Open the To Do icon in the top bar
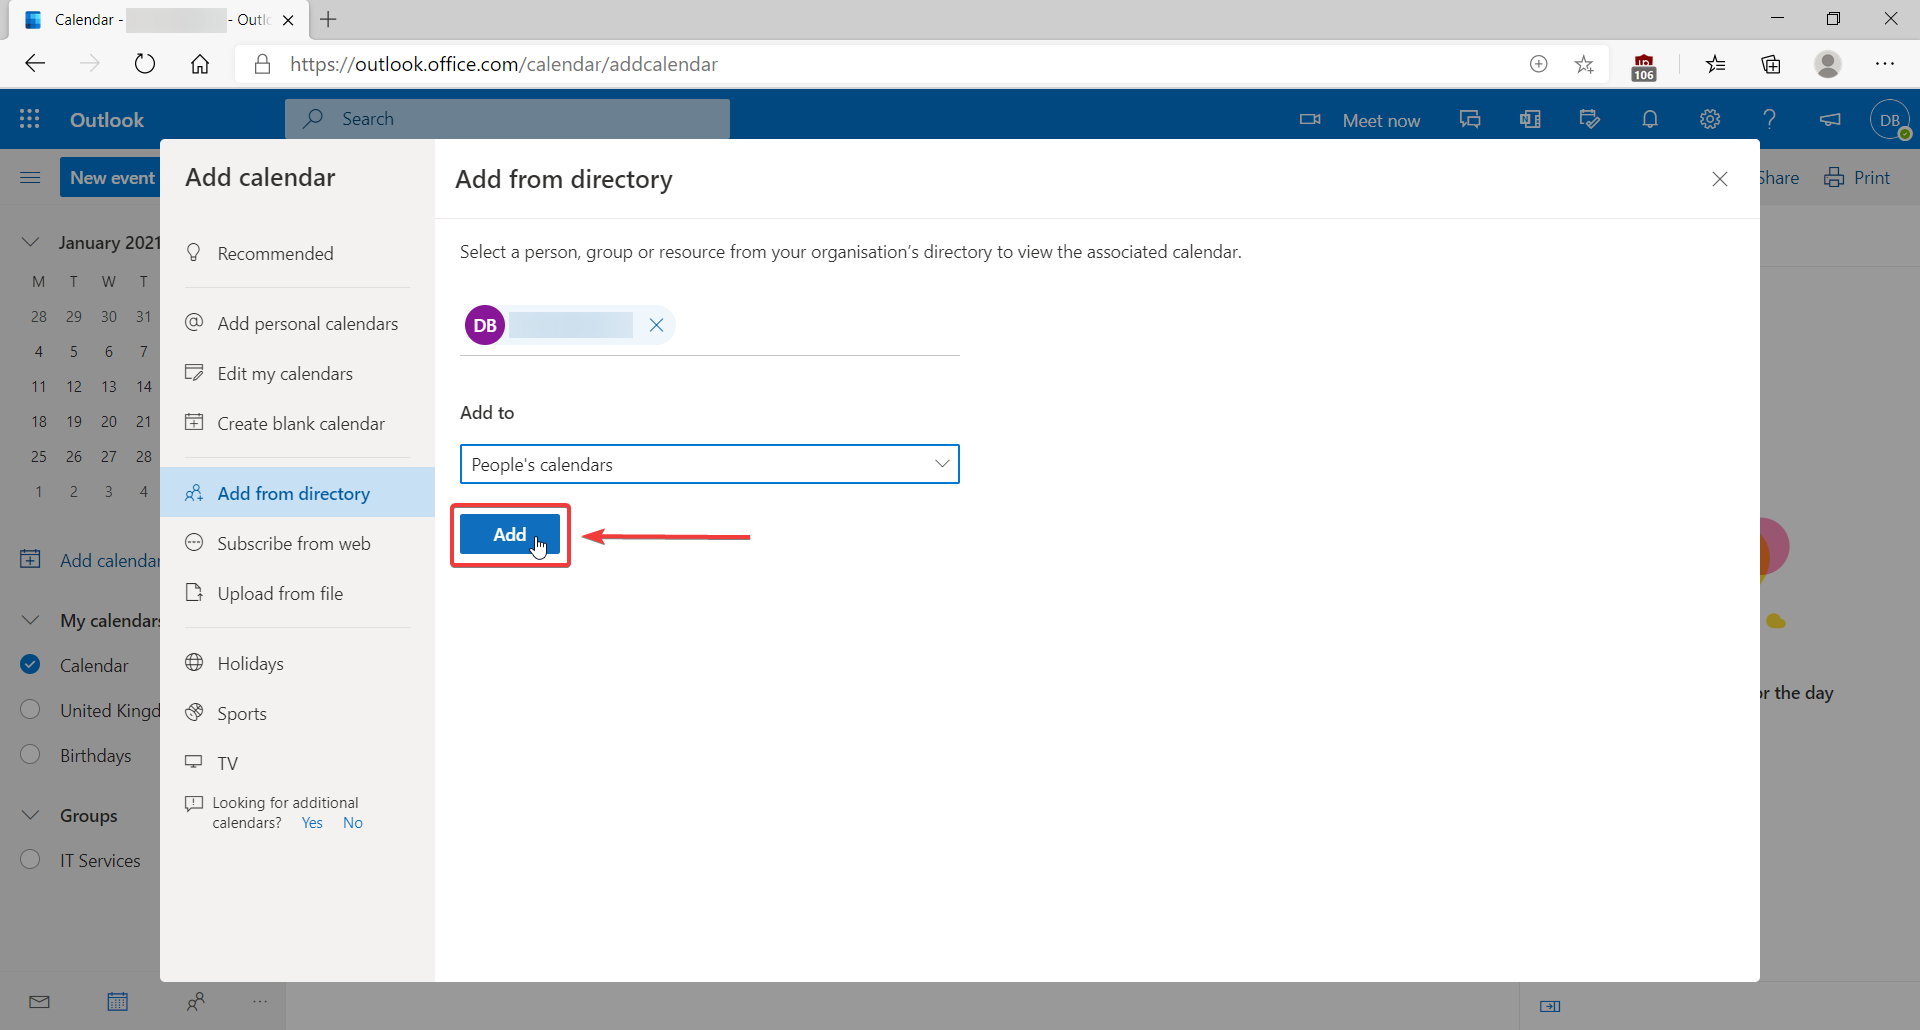 coord(1589,119)
